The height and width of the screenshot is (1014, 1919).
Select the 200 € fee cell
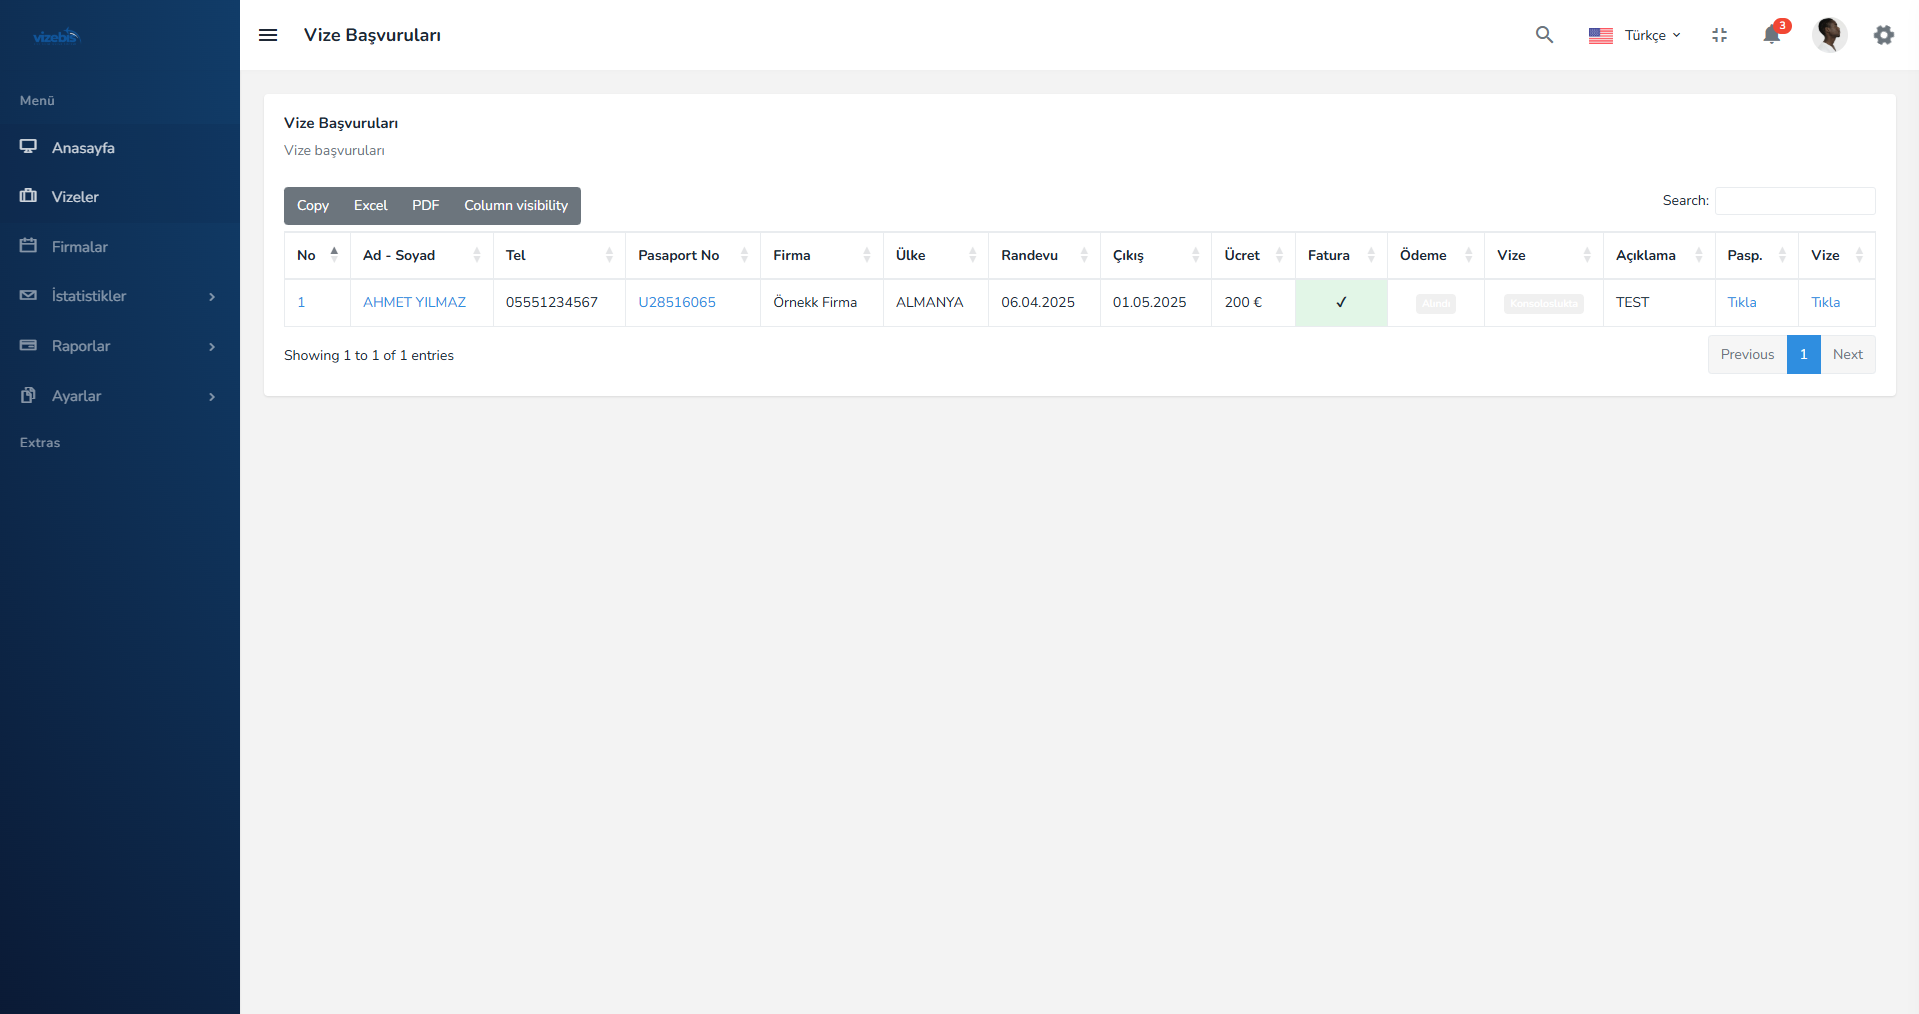point(1253,302)
